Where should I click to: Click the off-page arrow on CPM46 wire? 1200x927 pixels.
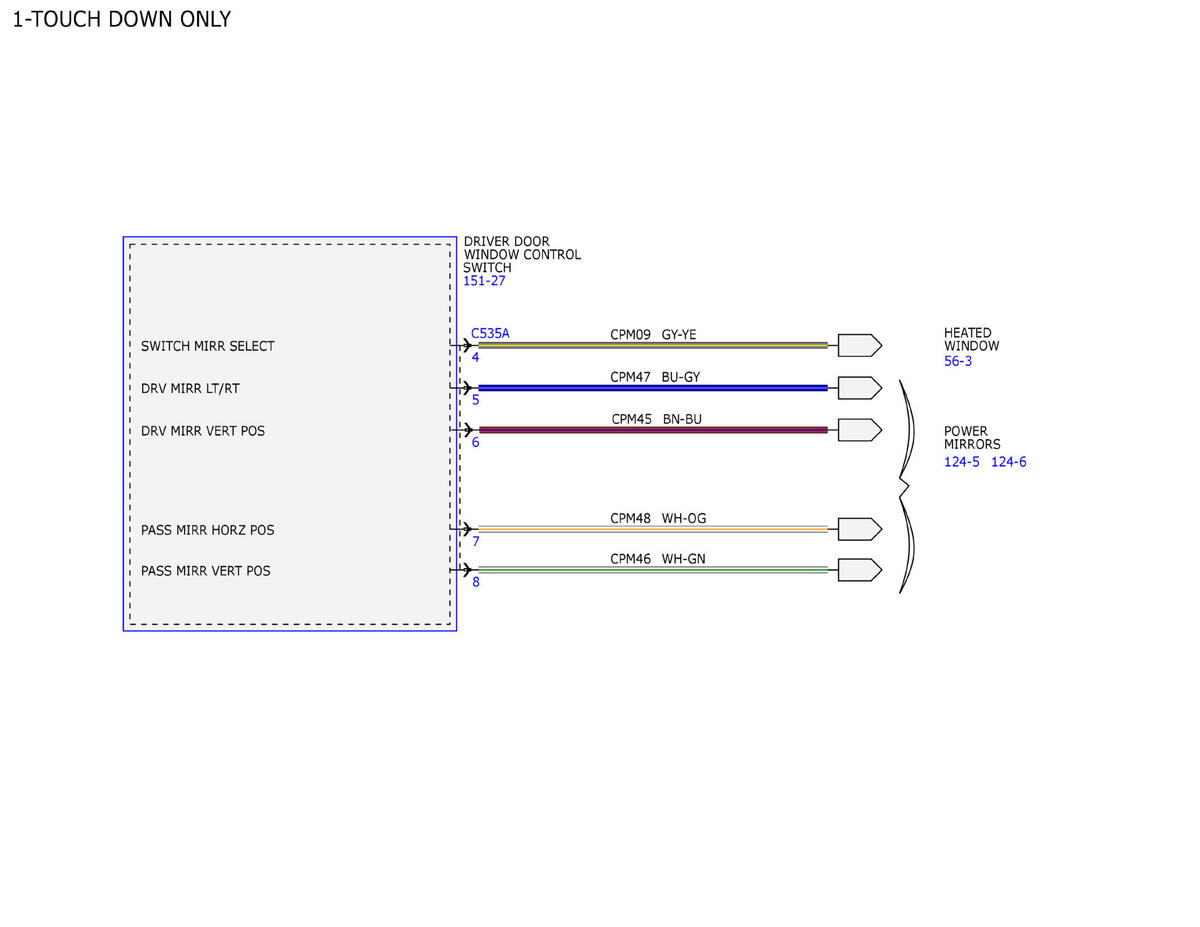pyautogui.click(x=860, y=570)
